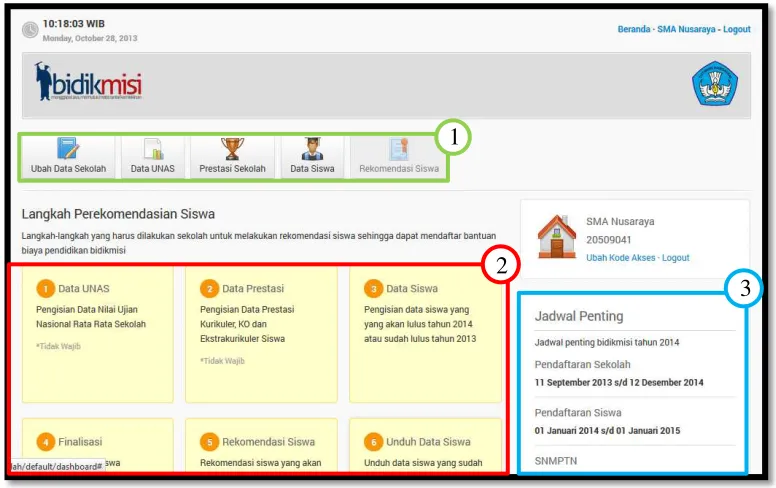Viewport: 776px width, 488px height.
Task: Click Logout in the top right header
Action: point(737,29)
